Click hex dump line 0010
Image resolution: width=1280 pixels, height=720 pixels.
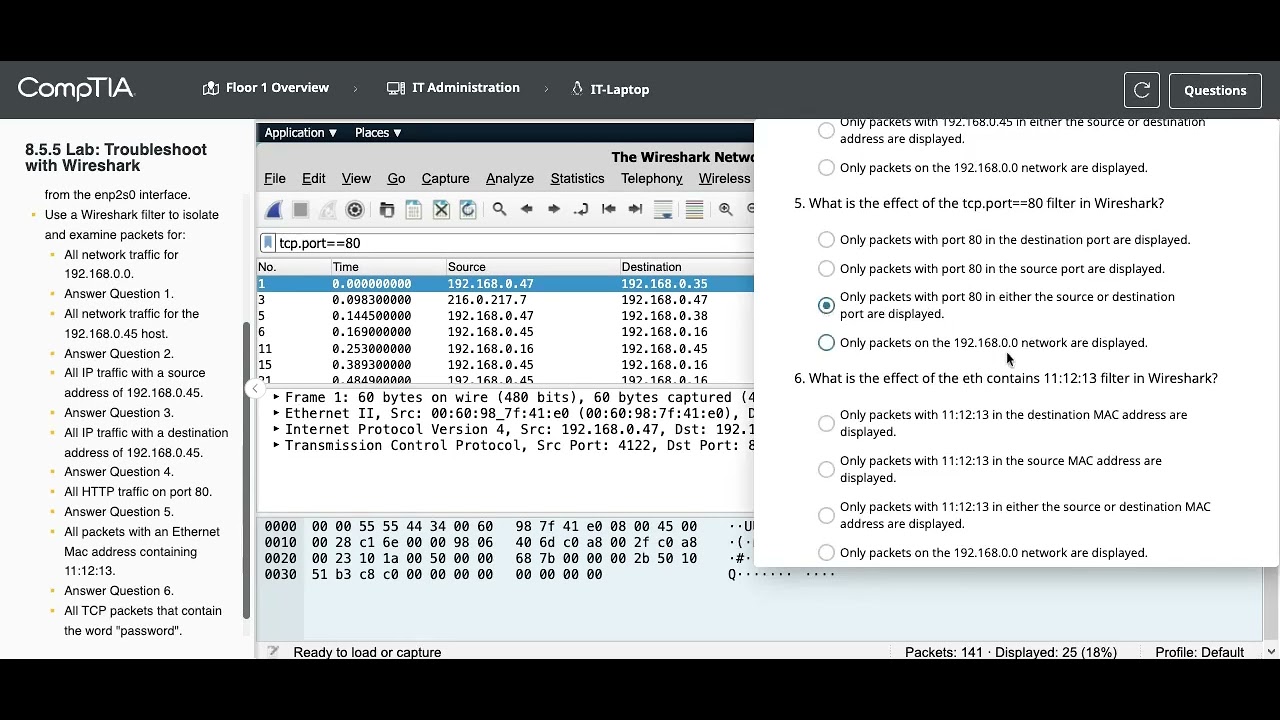coord(505,542)
